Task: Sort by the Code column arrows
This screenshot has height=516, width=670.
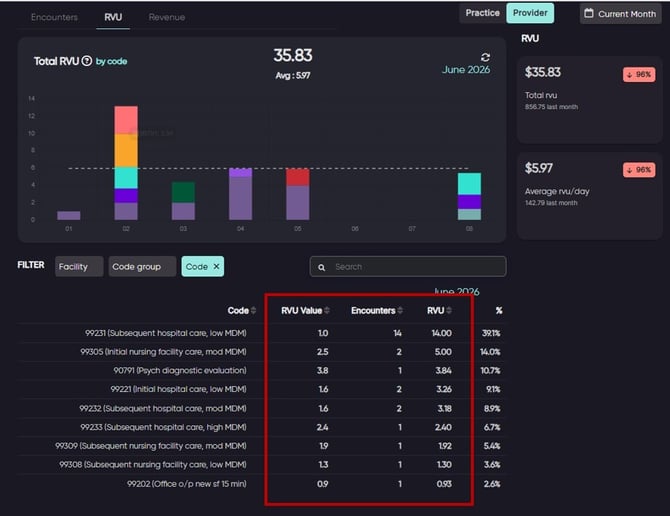Action: coord(253,311)
